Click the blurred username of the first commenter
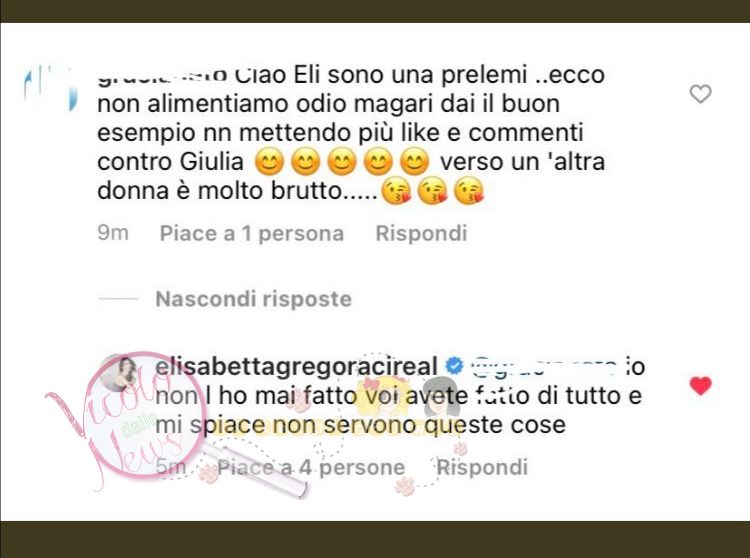Viewport: 750px width, 558px height. [x=162, y=76]
